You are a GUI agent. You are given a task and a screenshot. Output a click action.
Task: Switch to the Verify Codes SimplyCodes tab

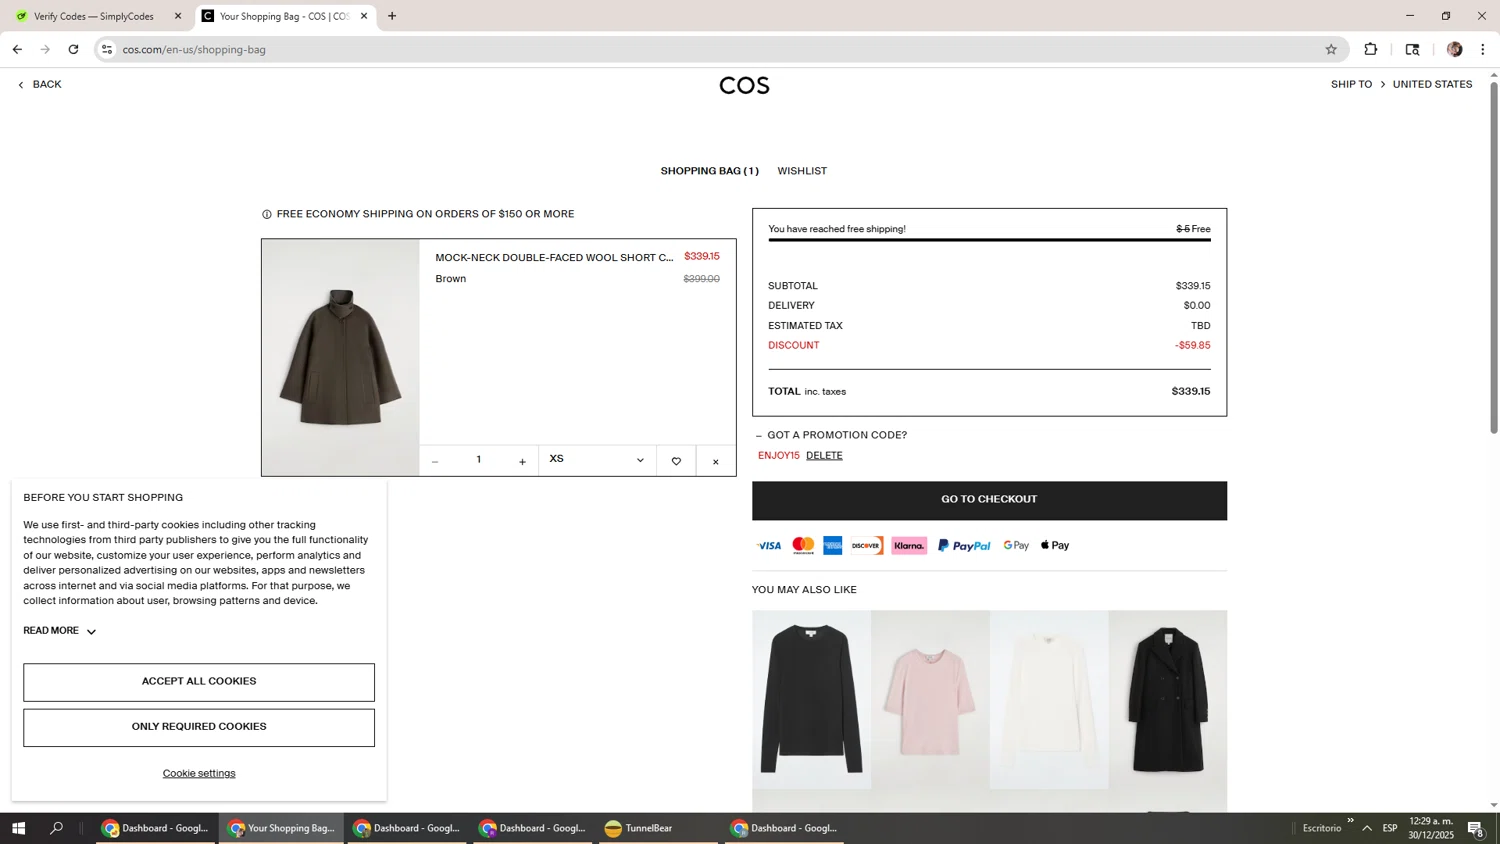click(x=95, y=16)
